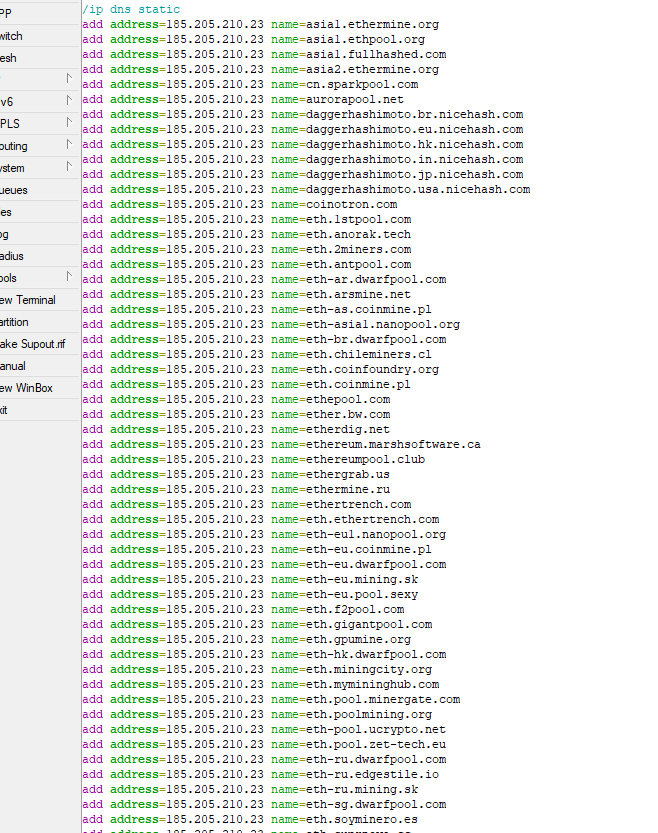Open the Radius menu item
Screen dimensions: 658x833
pos(39,256)
